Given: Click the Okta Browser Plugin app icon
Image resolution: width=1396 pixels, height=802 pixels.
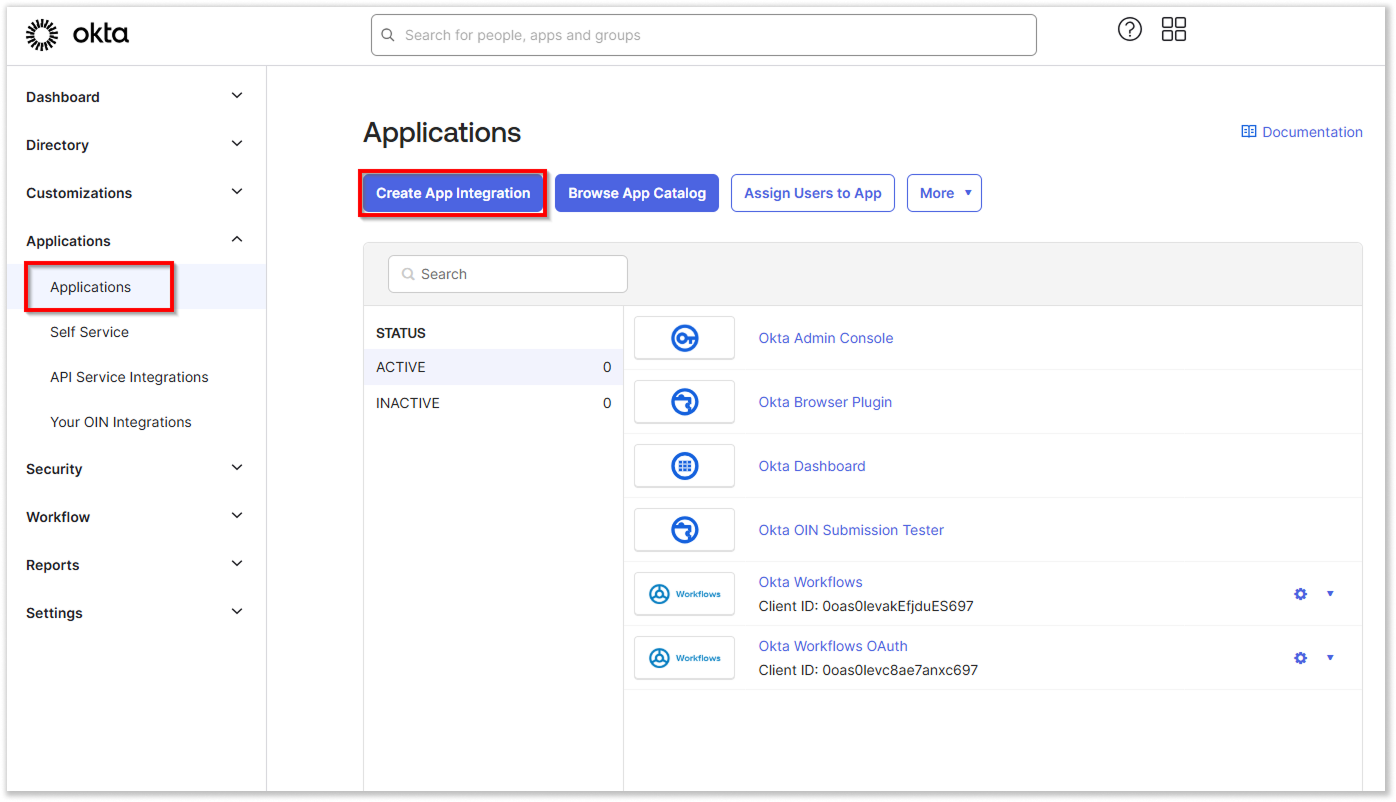Looking at the screenshot, I should 685,402.
